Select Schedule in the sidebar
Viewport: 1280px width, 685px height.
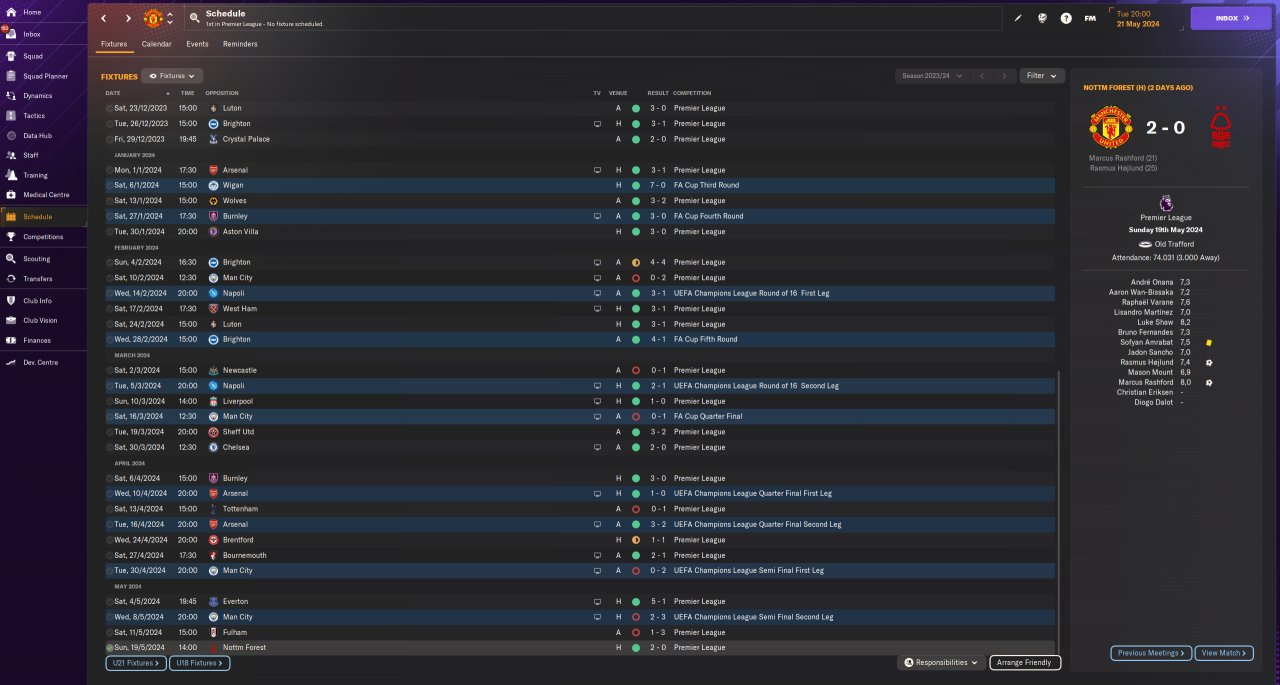[38, 216]
